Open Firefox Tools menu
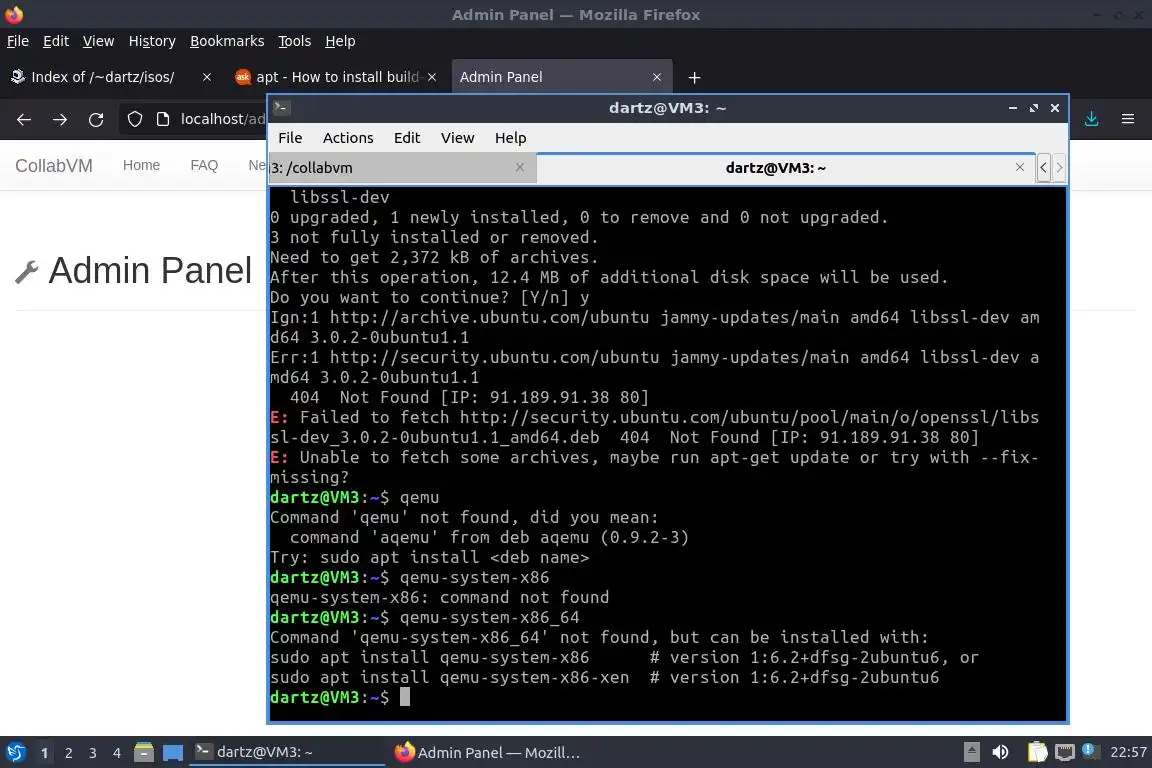The height and width of the screenshot is (768, 1152). [295, 41]
